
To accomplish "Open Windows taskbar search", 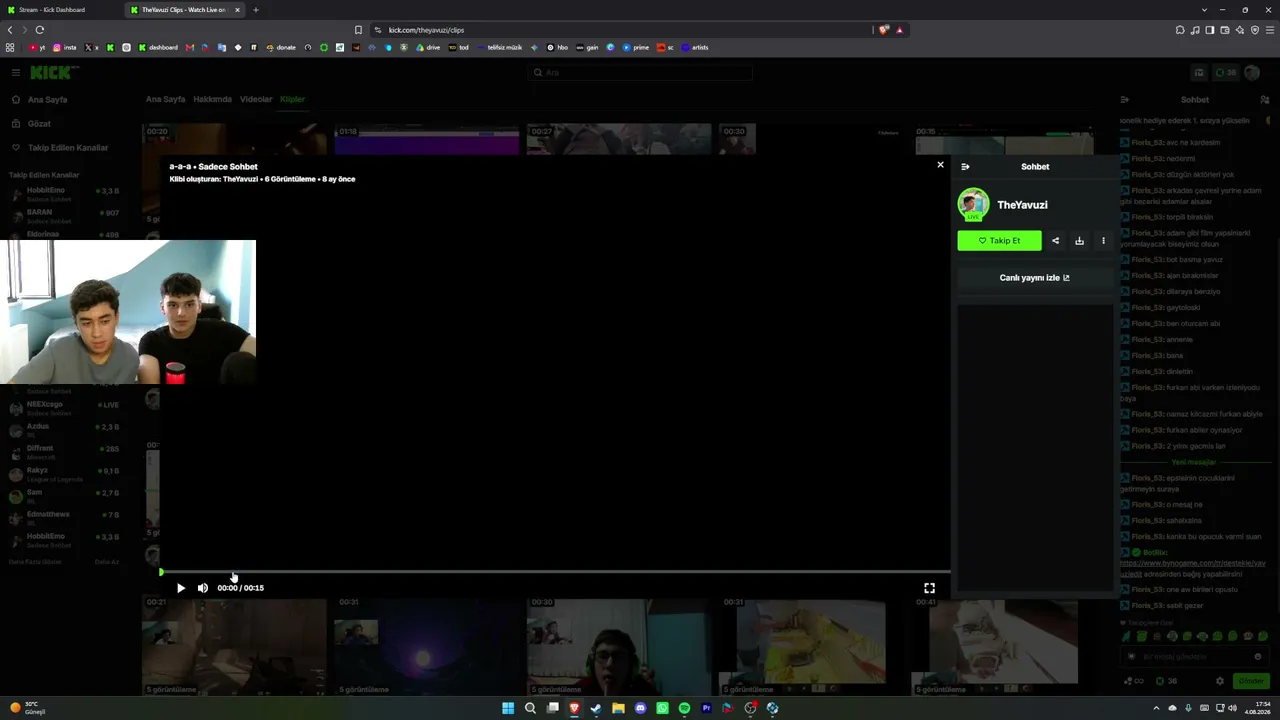I will 530,708.
